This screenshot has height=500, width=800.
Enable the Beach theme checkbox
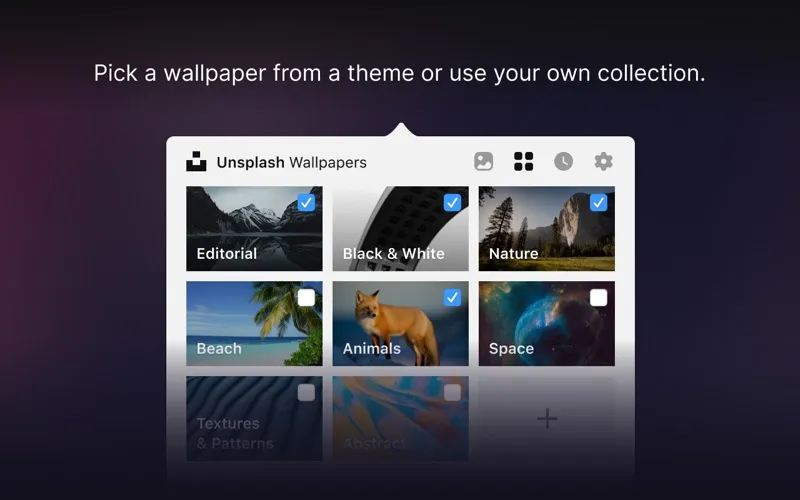306,297
